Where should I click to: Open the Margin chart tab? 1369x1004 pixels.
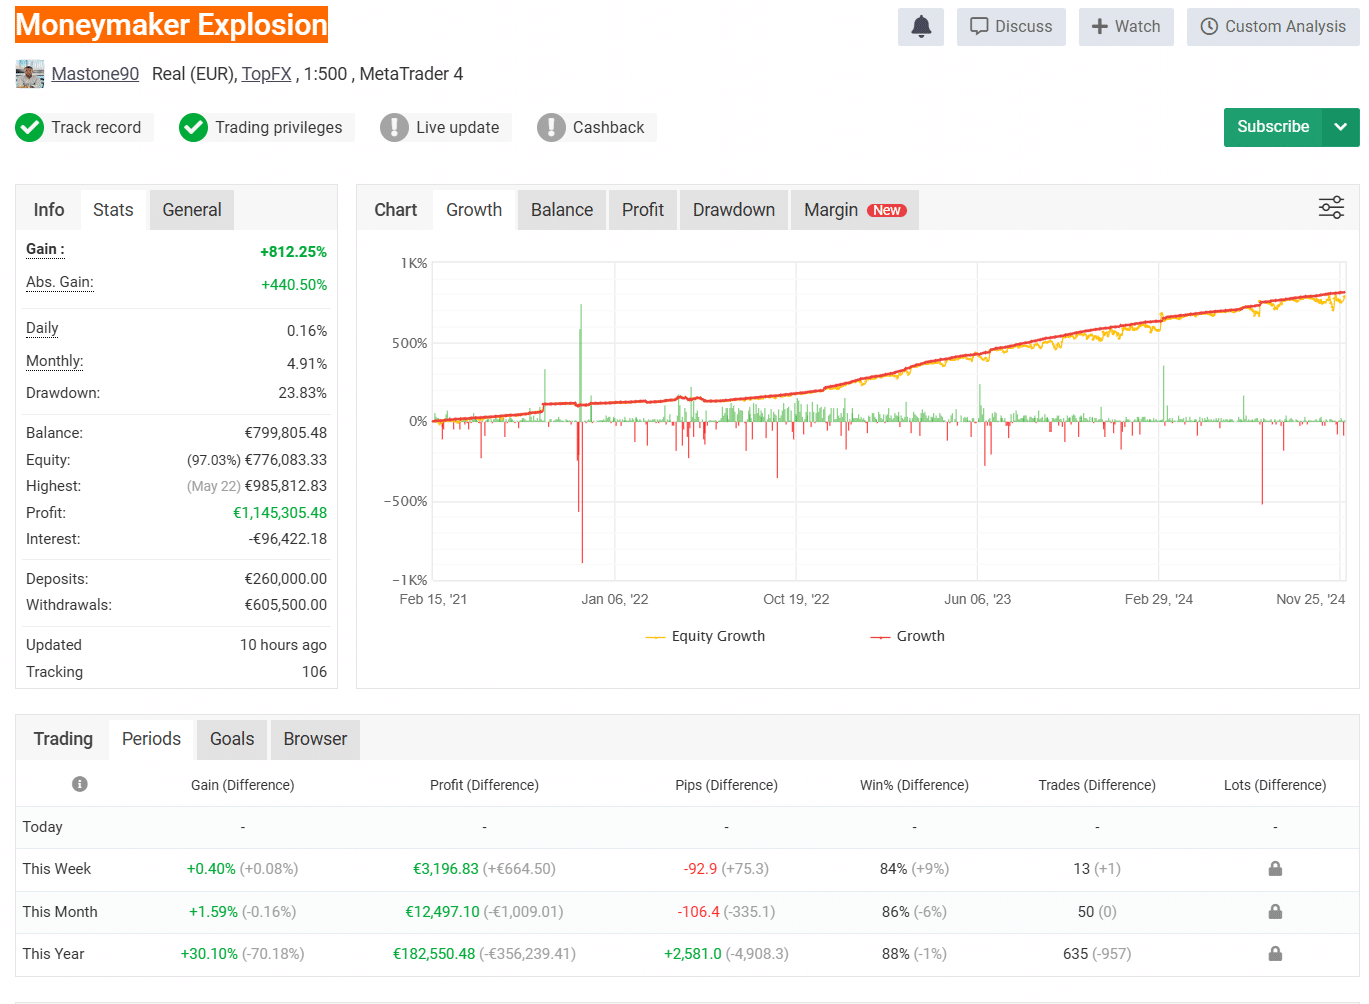tap(854, 210)
